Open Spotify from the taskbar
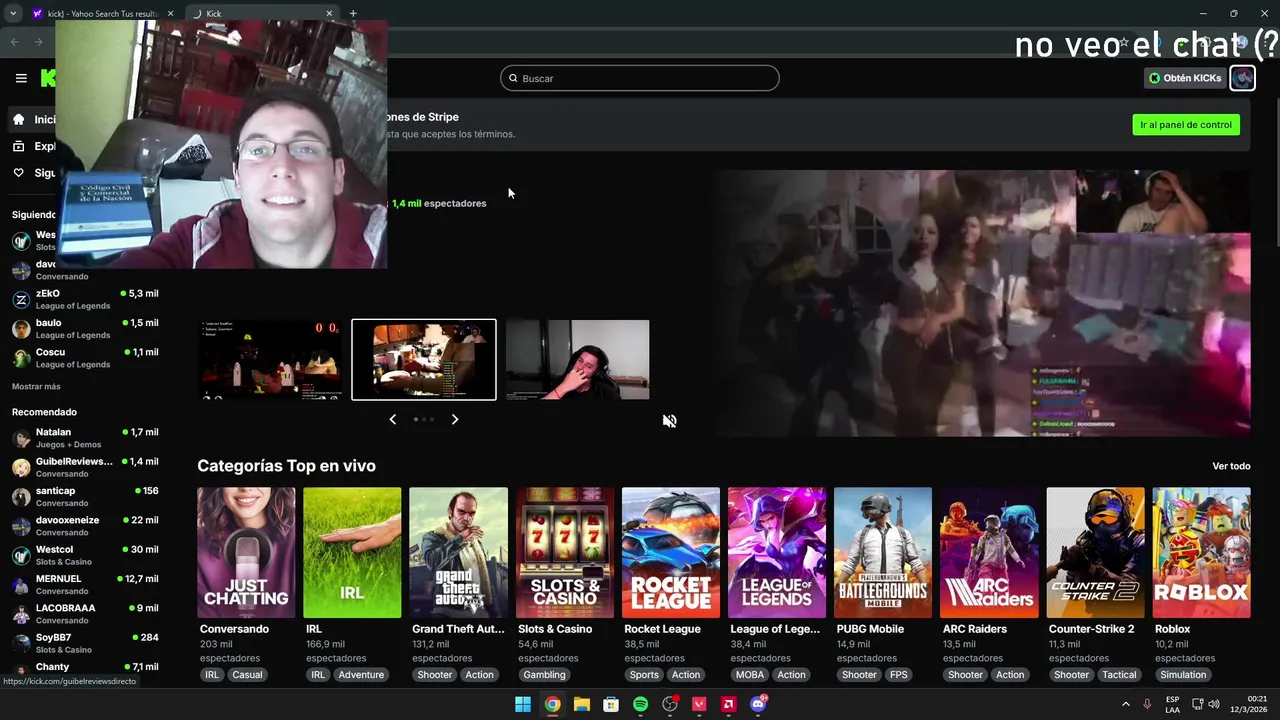The image size is (1280, 720). pos(640,704)
